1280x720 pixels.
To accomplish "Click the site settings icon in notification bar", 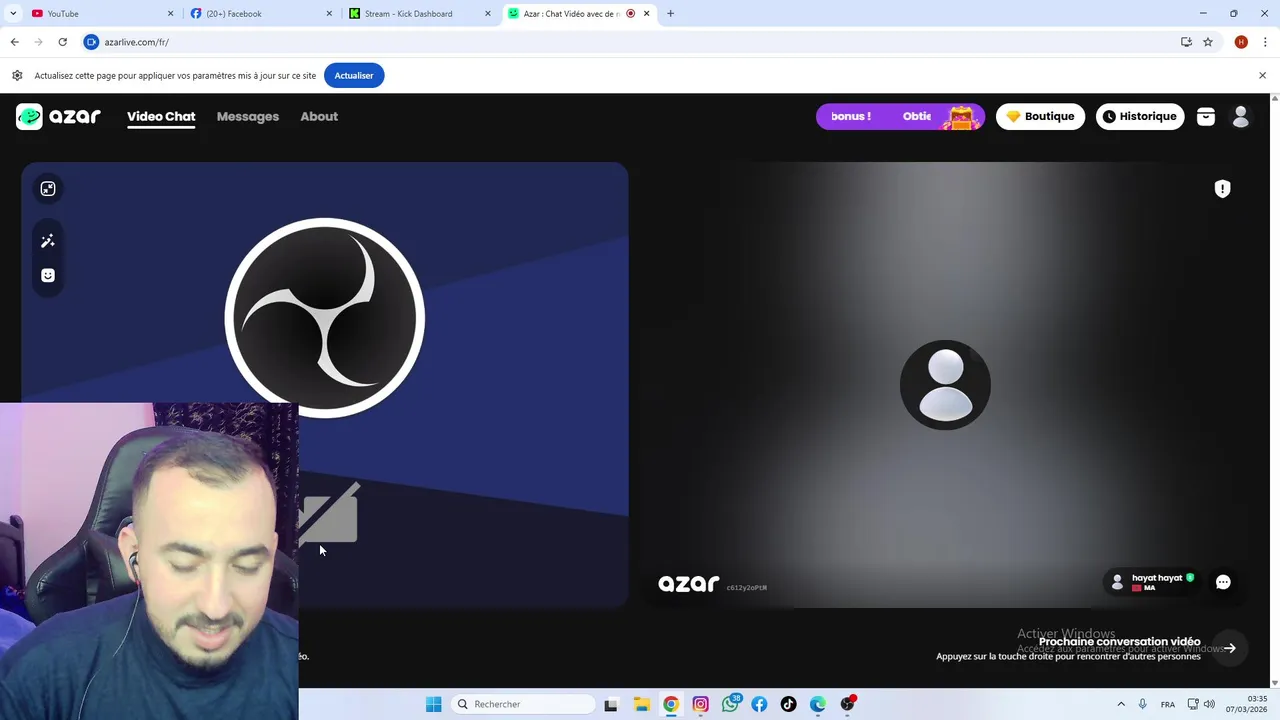I will (x=17, y=76).
